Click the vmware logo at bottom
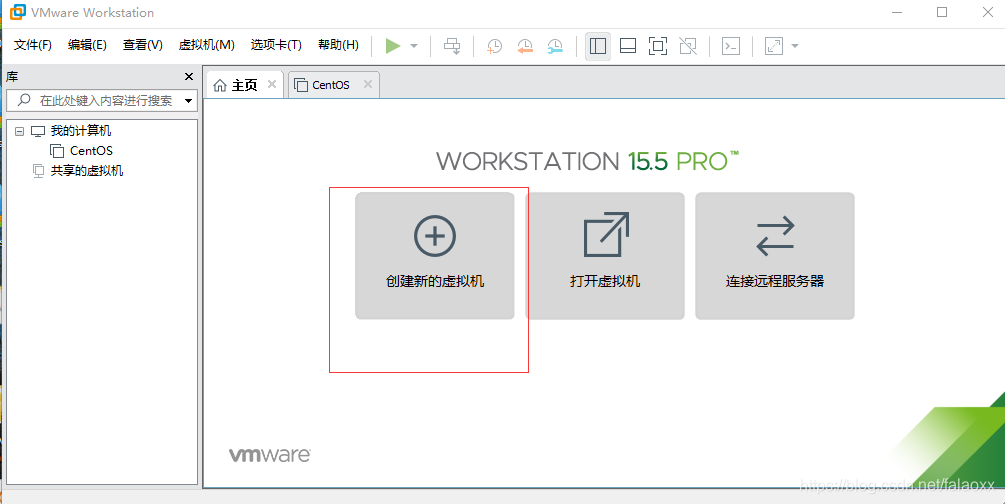This screenshot has width=1005, height=504. (x=270, y=455)
